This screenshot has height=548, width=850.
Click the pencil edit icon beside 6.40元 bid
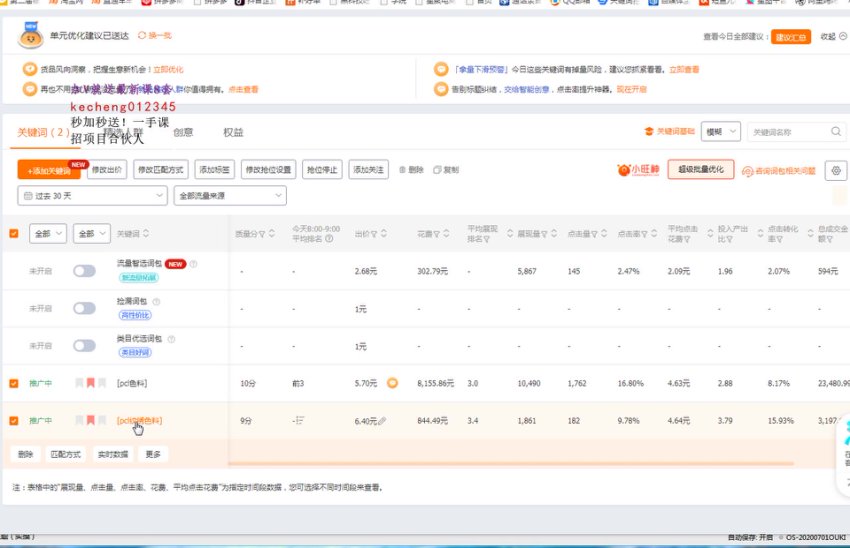coord(382,421)
